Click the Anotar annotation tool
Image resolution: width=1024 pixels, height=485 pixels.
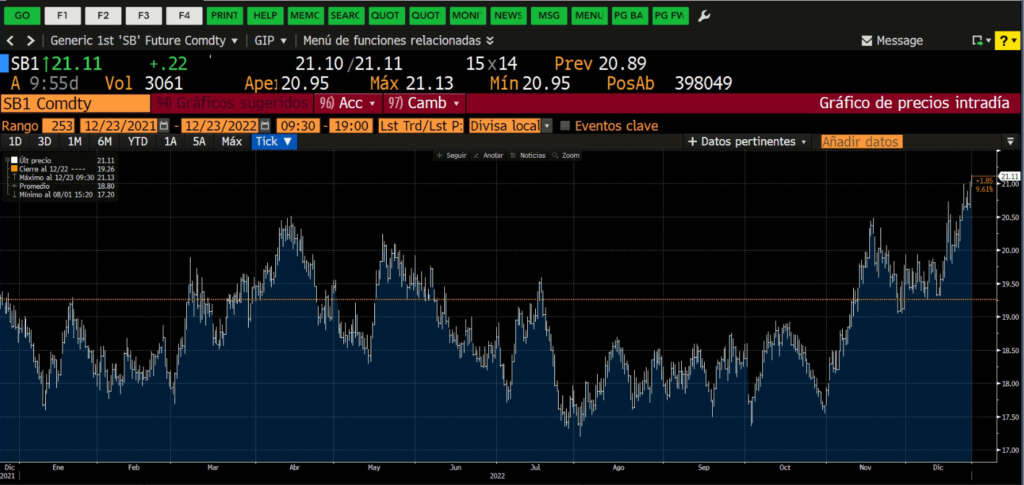[488, 156]
